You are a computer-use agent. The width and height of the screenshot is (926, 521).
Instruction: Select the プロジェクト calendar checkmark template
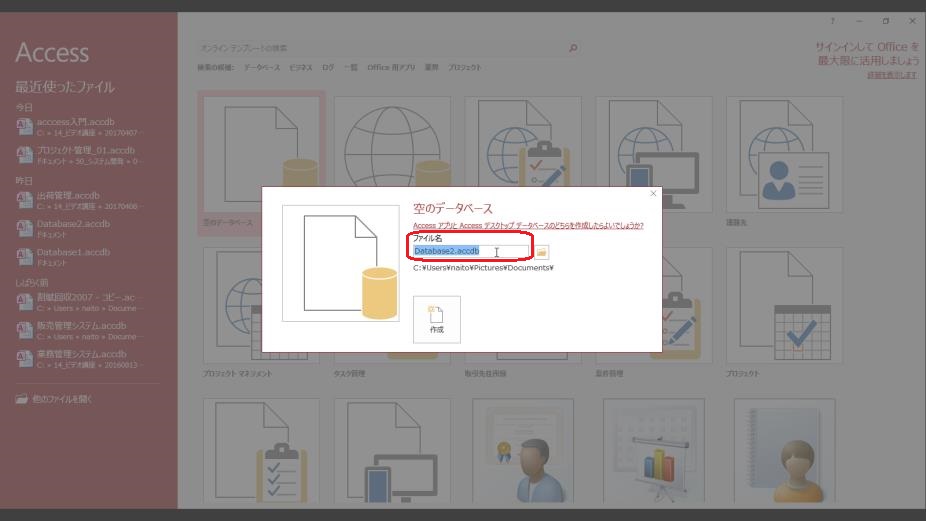point(784,313)
